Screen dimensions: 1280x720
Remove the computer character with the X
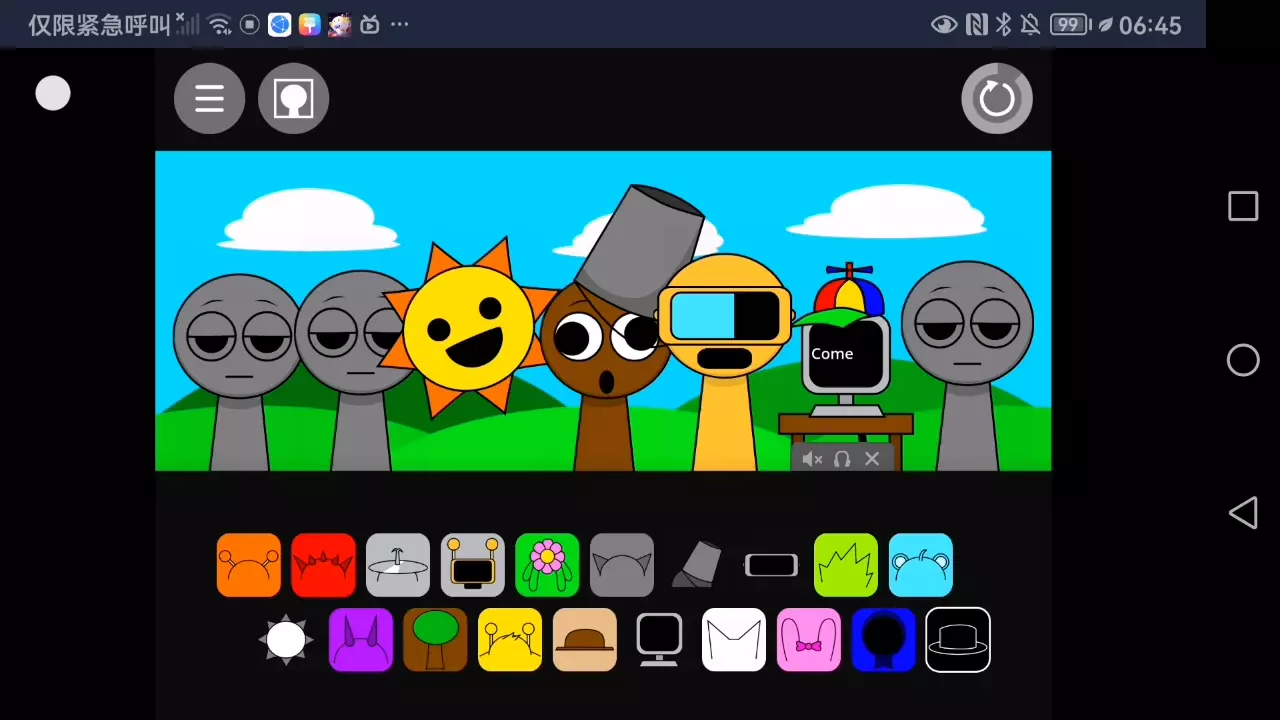tap(872, 459)
